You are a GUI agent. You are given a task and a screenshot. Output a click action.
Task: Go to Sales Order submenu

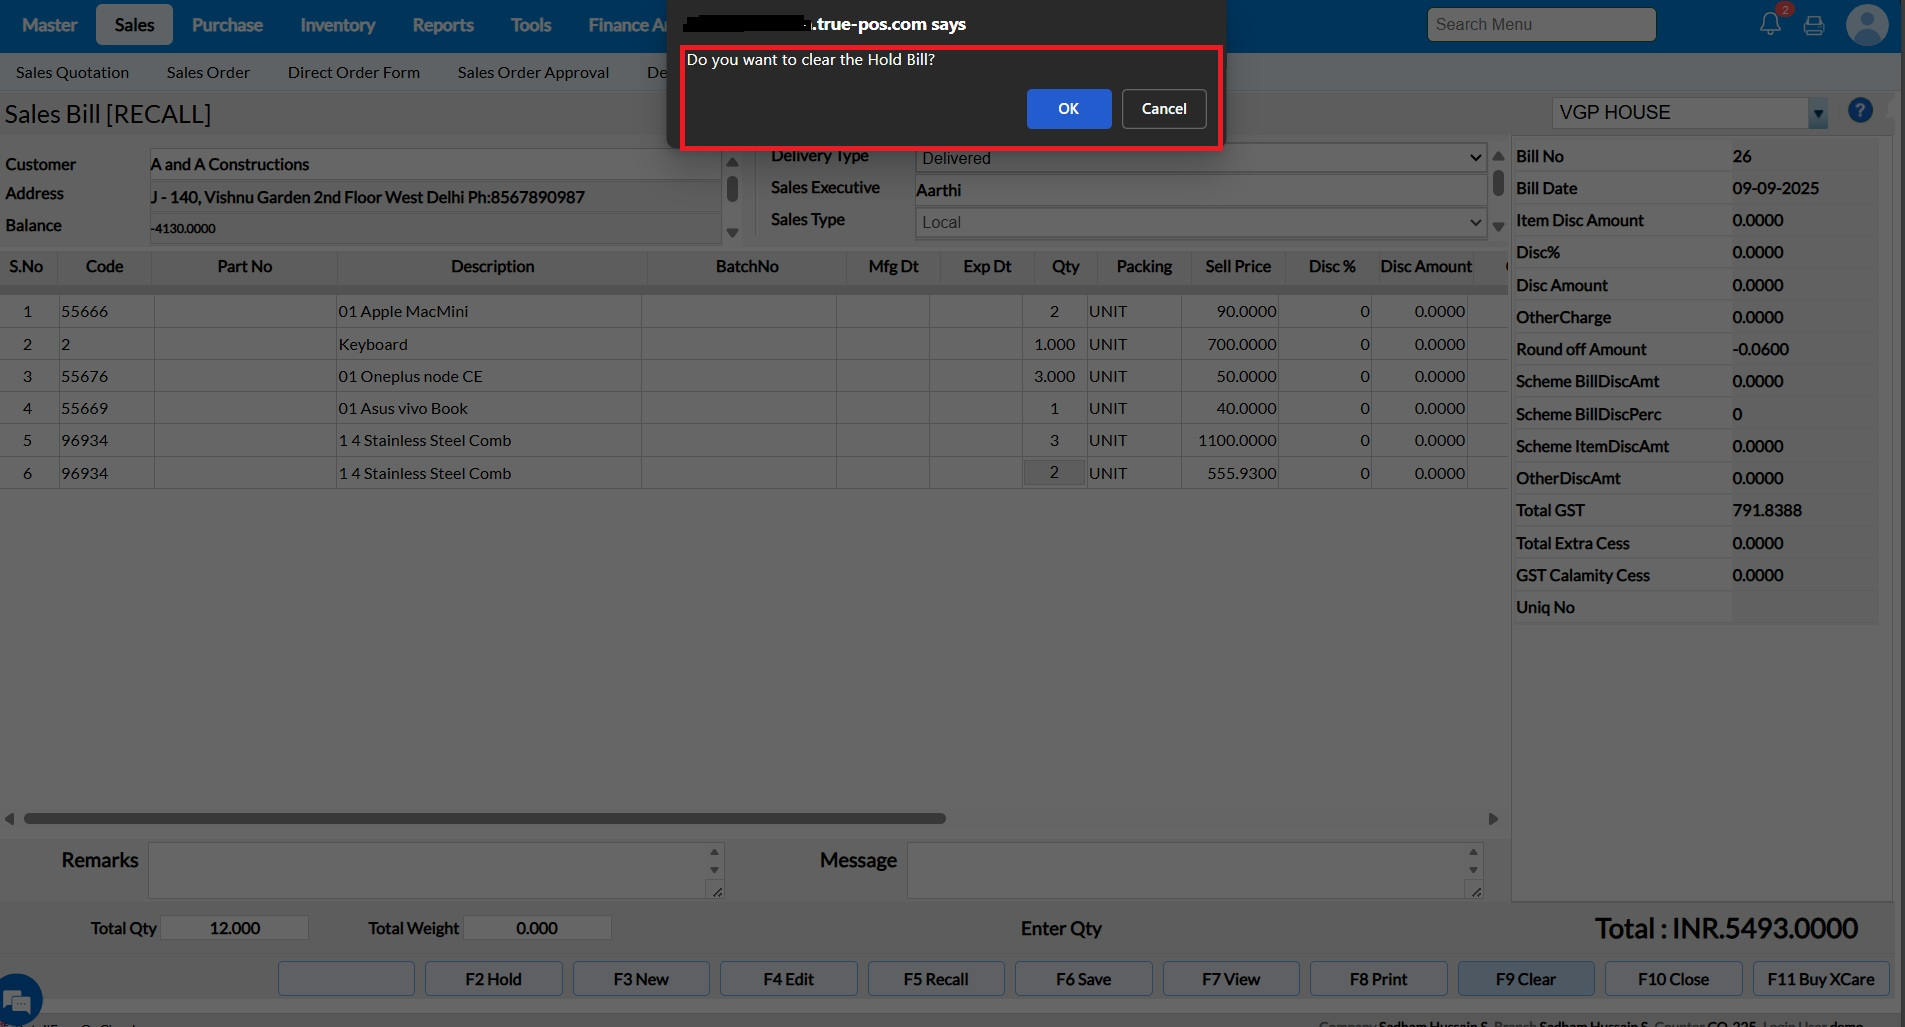pyautogui.click(x=208, y=72)
